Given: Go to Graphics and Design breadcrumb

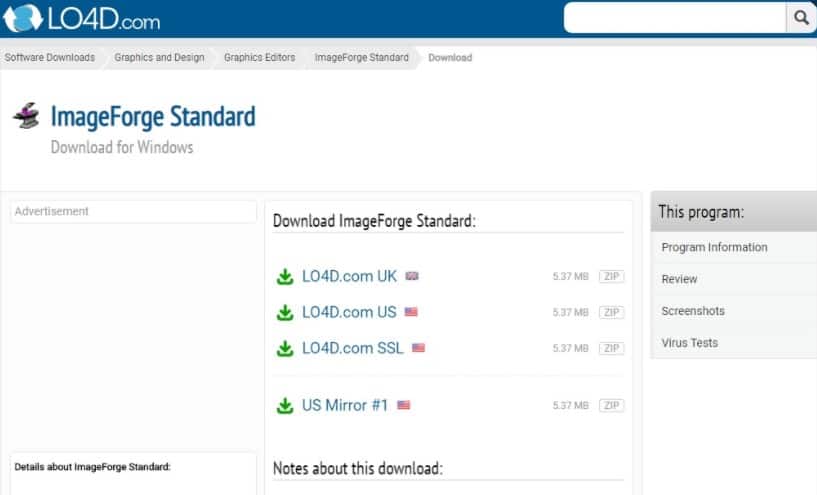Looking at the screenshot, I should point(159,57).
